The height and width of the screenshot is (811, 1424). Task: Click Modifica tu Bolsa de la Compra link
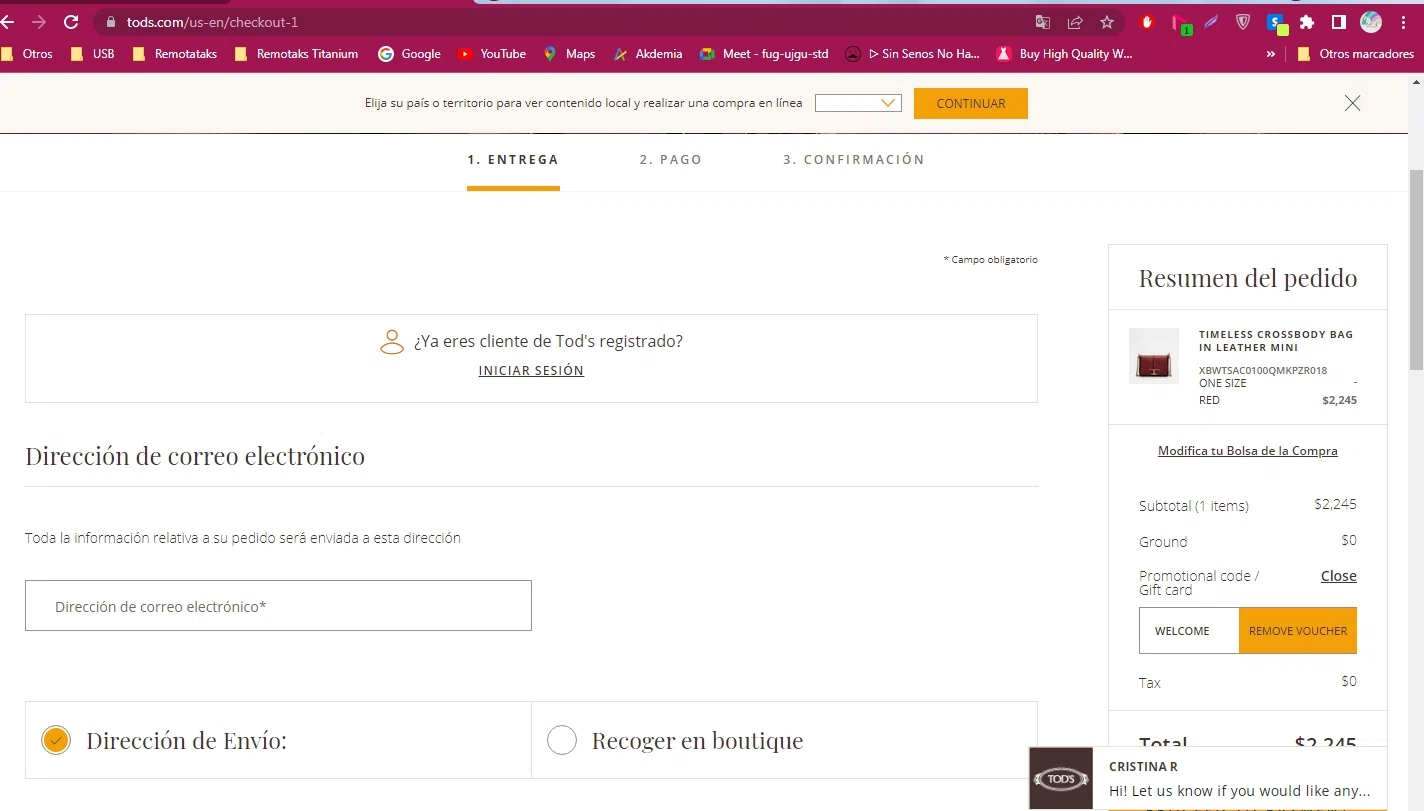click(1248, 451)
